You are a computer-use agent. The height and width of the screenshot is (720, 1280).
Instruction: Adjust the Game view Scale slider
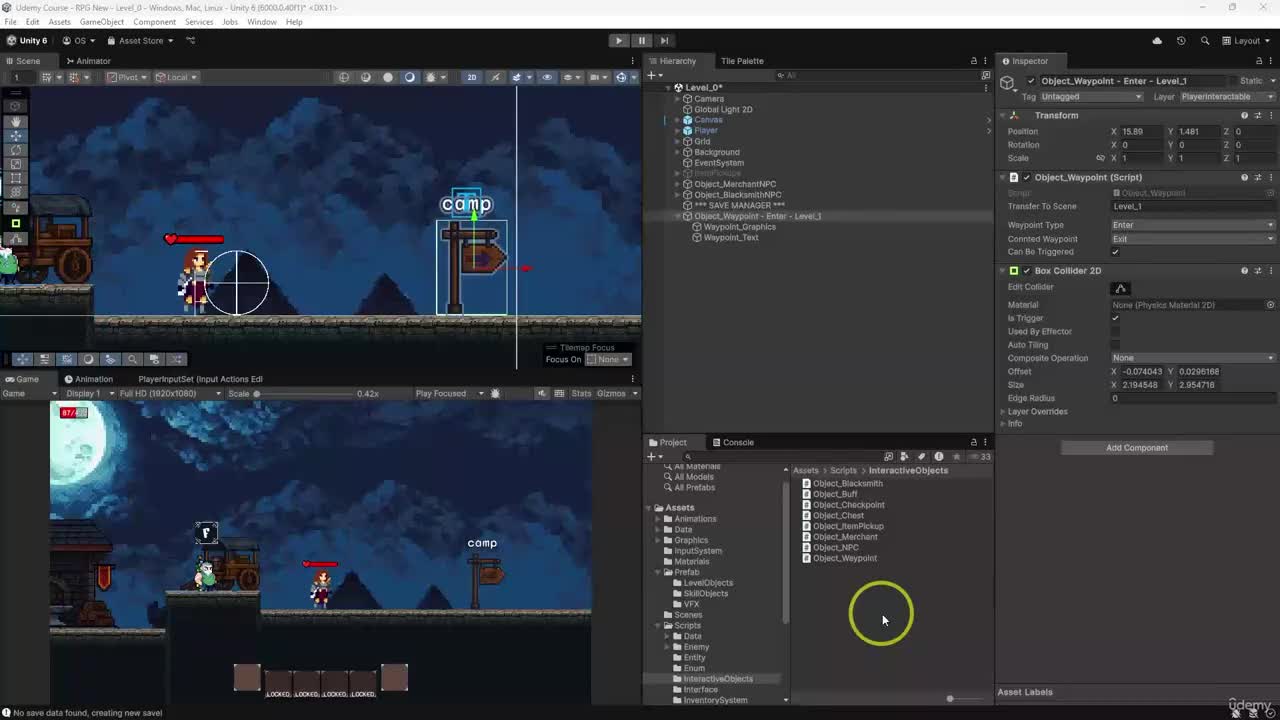[304, 394]
